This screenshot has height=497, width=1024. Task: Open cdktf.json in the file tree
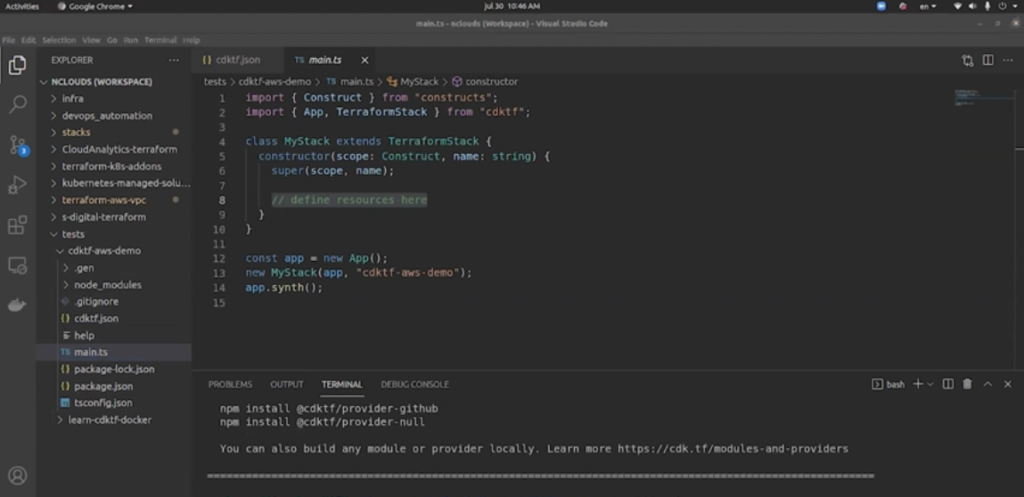pyautogui.click(x=114, y=319)
